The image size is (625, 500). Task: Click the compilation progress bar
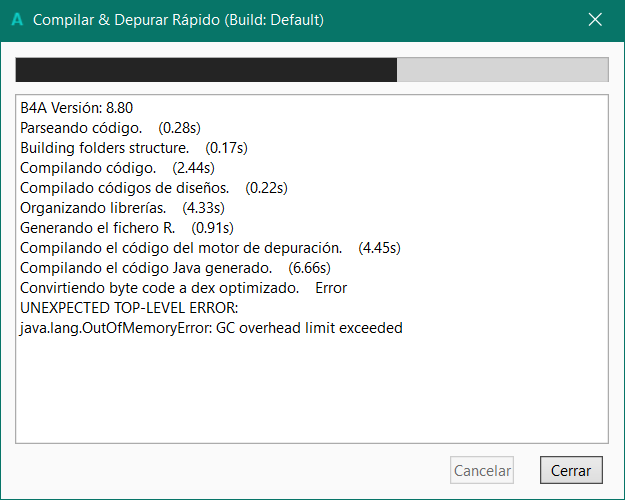coord(312,70)
